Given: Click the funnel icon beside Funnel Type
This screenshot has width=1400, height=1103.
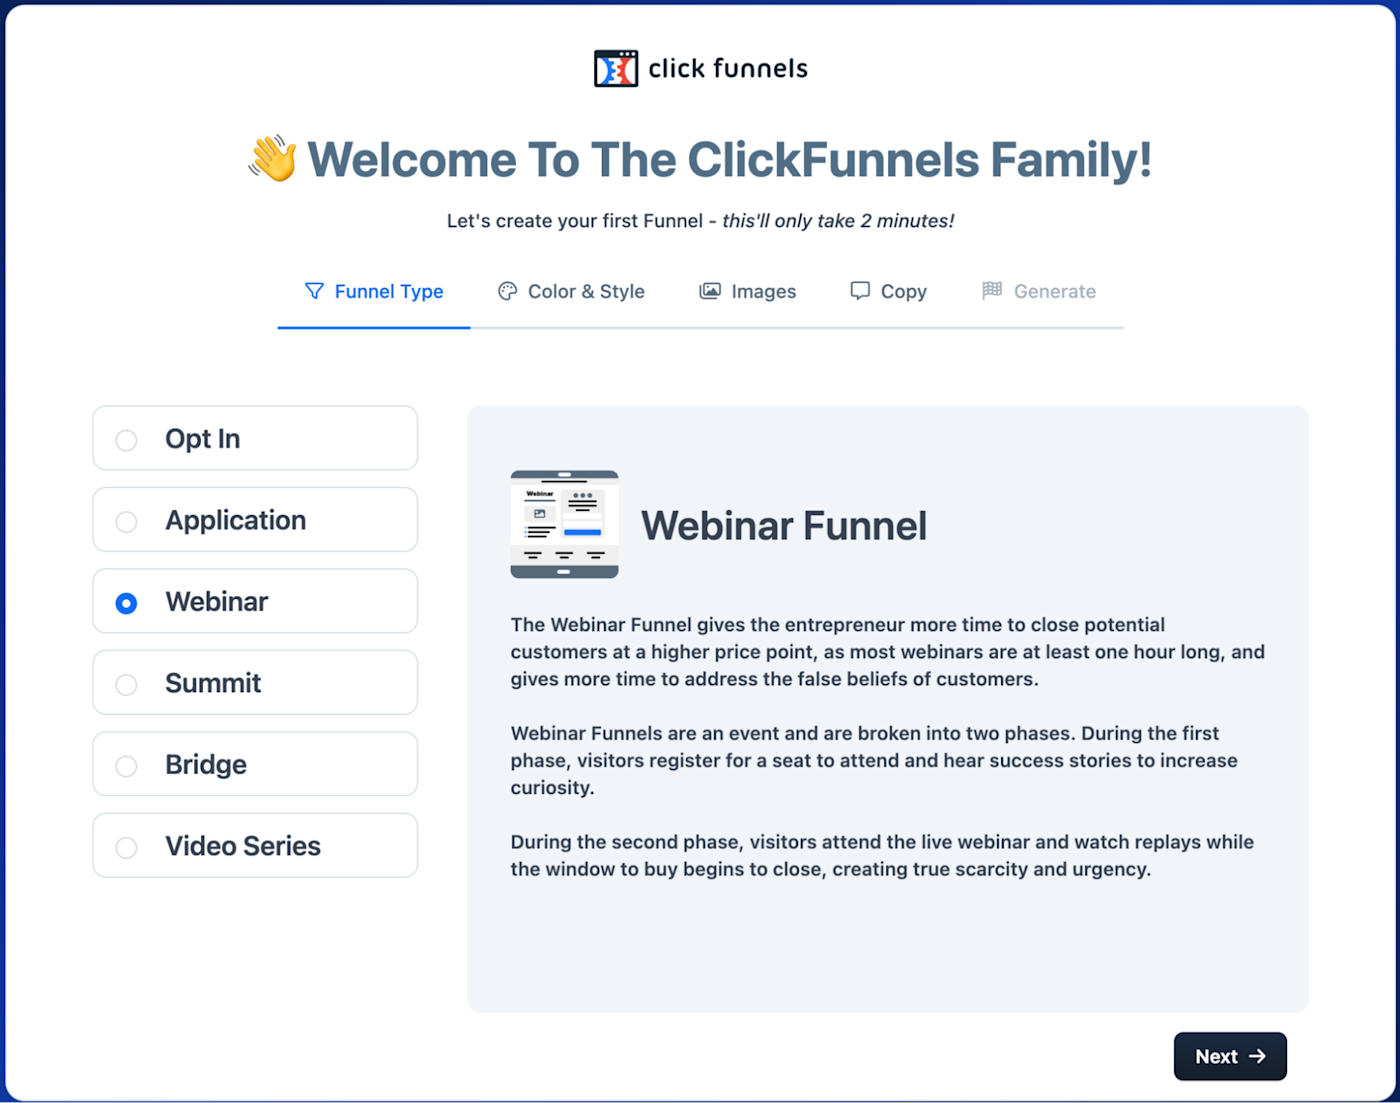Looking at the screenshot, I should coord(314,291).
